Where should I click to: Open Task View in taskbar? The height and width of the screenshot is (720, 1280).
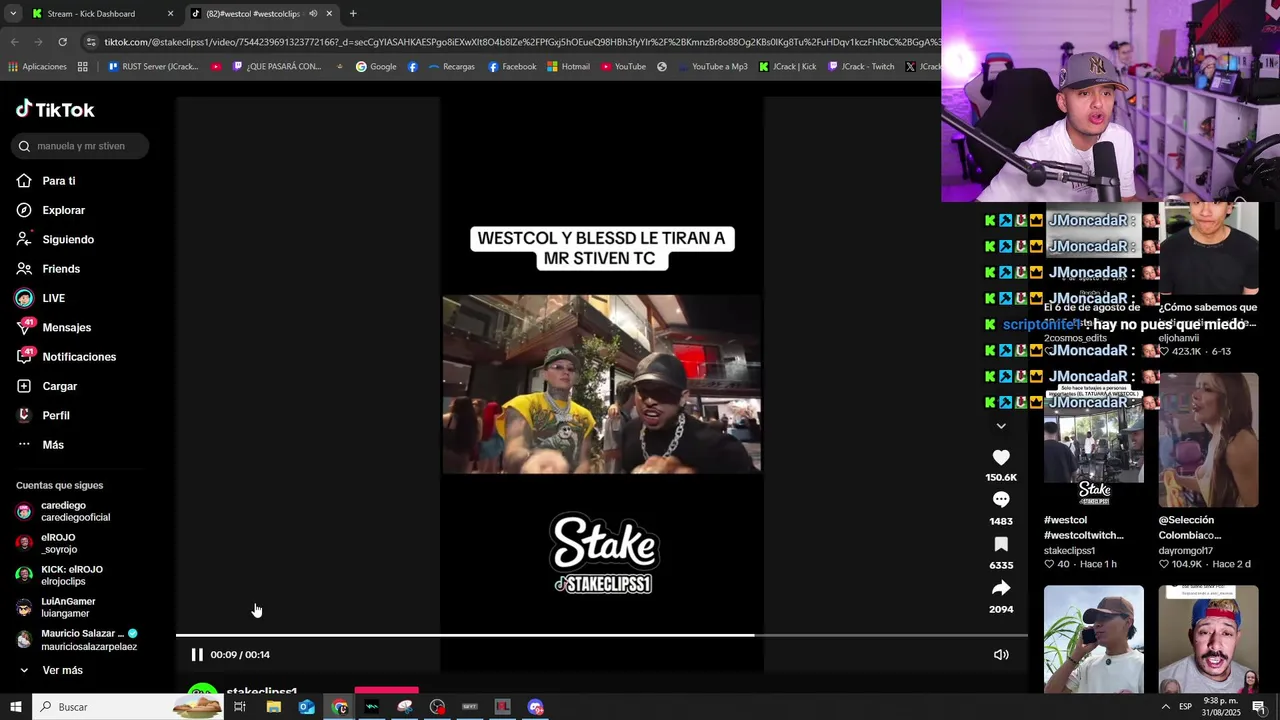[x=240, y=707]
